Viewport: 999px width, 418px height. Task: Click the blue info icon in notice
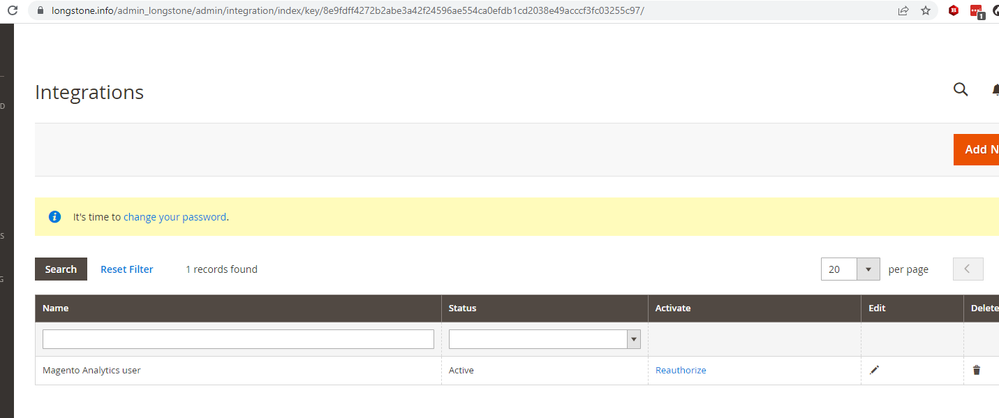click(55, 217)
